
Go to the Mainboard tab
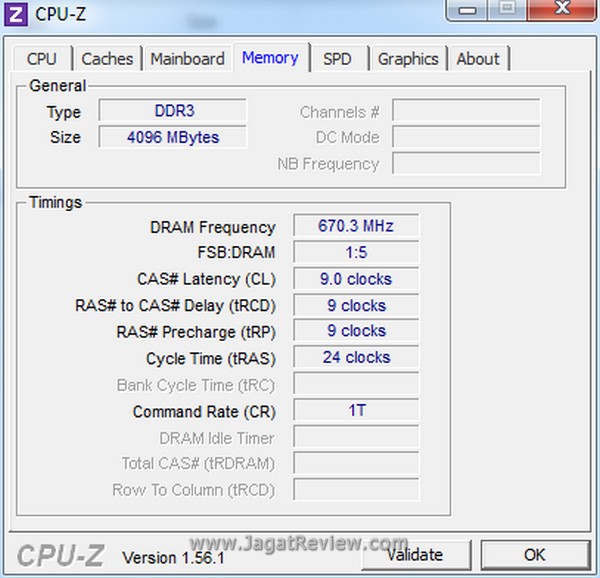click(x=188, y=59)
